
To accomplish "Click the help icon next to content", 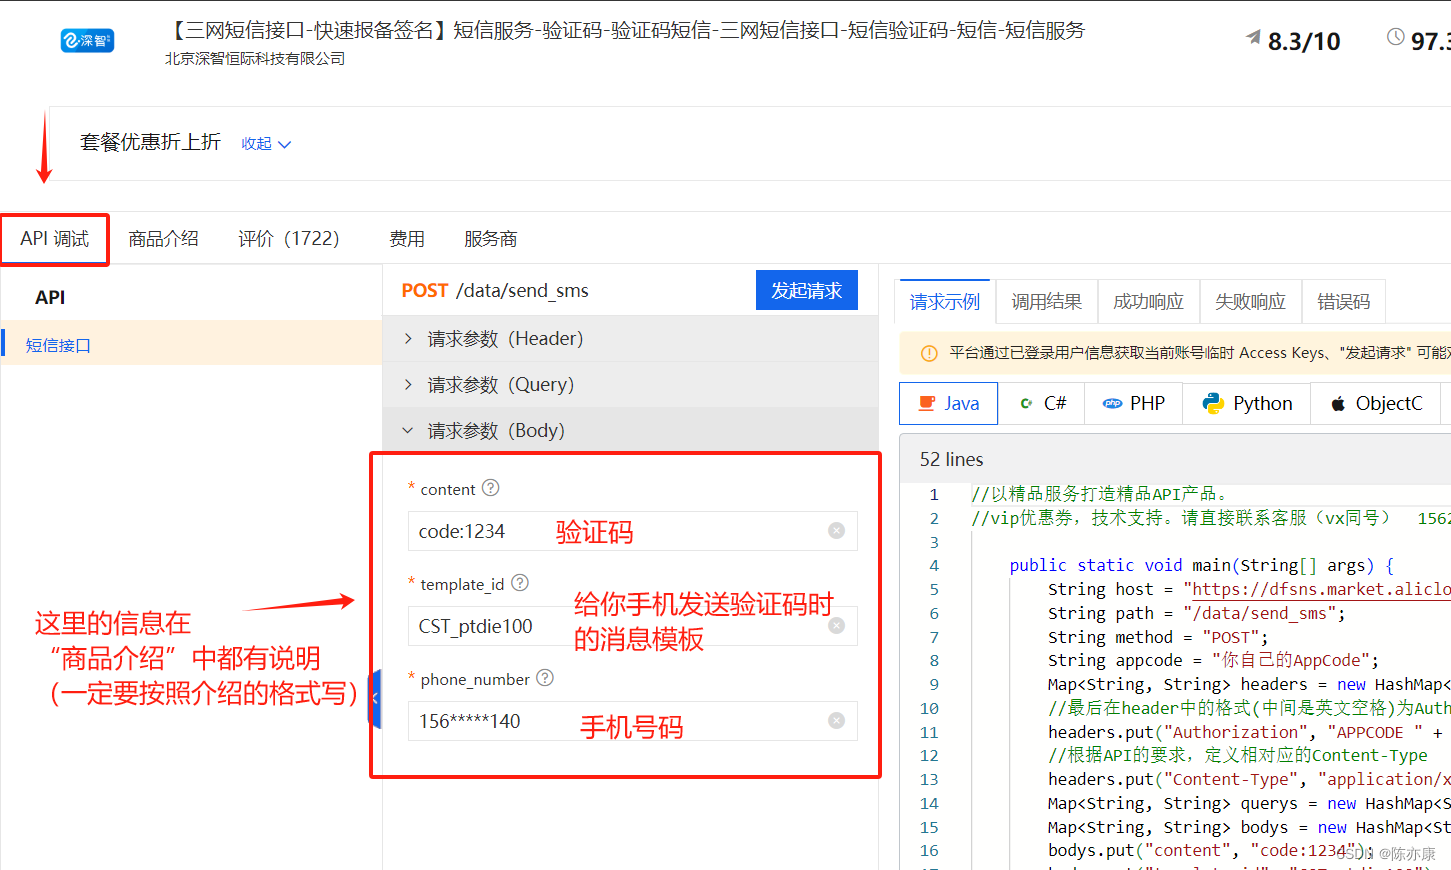I will [x=490, y=488].
